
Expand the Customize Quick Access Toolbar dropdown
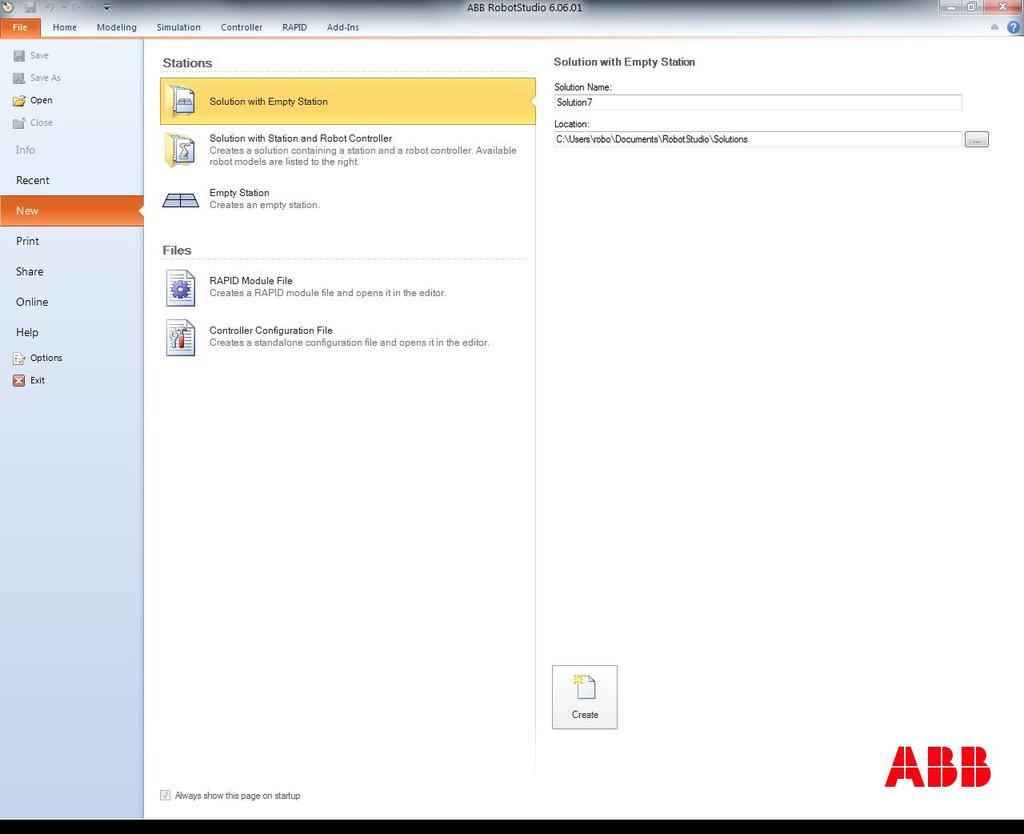click(x=106, y=8)
